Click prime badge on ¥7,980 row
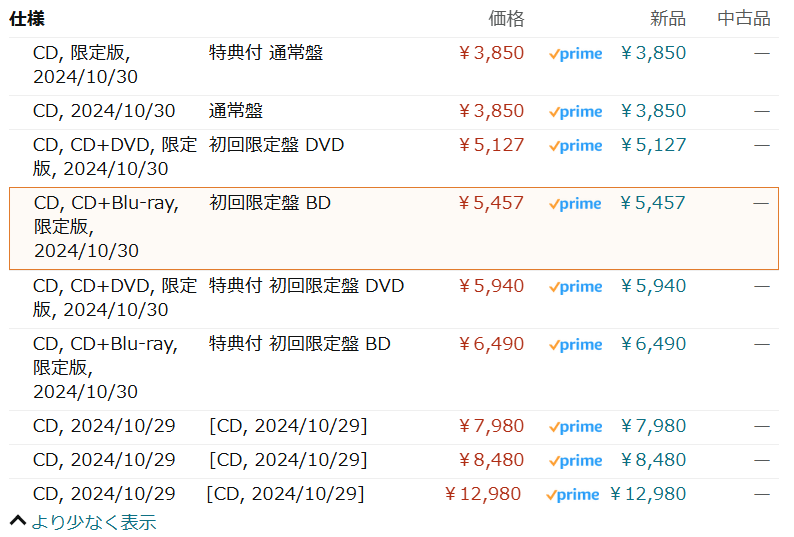The height and width of the screenshot is (537, 794). 575,427
